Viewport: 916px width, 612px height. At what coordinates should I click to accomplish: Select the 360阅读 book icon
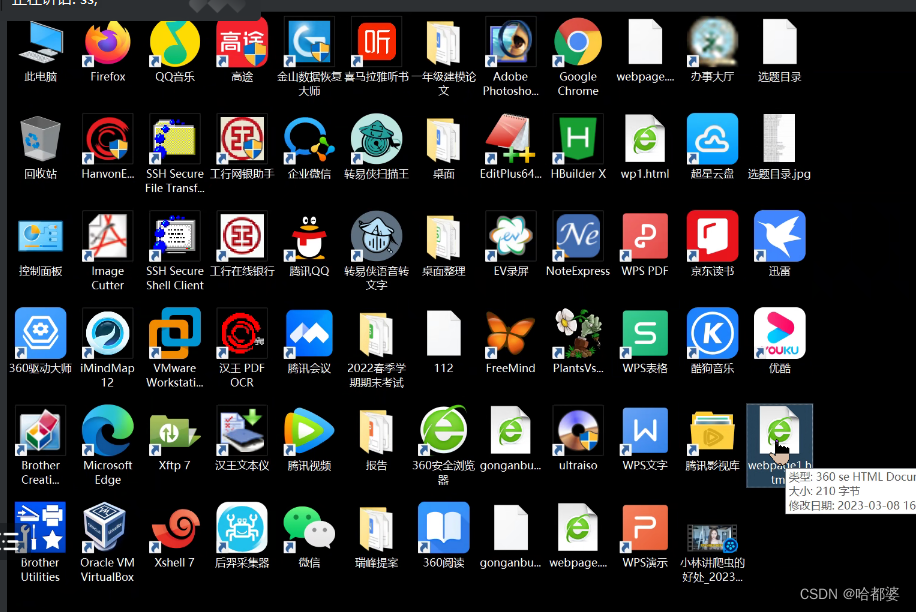443,527
